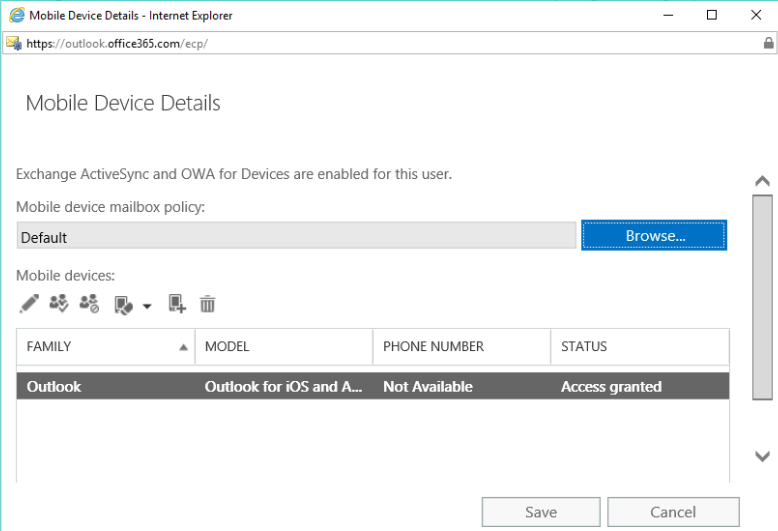778x531 pixels.
Task: Click the allow device access icon
Action: click(59, 304)
